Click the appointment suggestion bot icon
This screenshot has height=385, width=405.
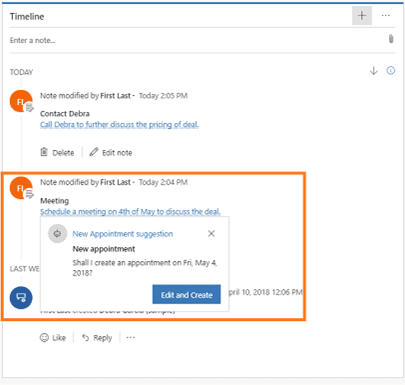point(57,233)
